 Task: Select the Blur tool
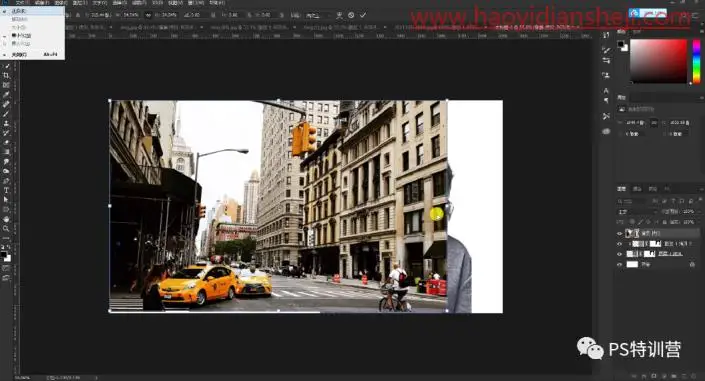[x=7, y=161]
